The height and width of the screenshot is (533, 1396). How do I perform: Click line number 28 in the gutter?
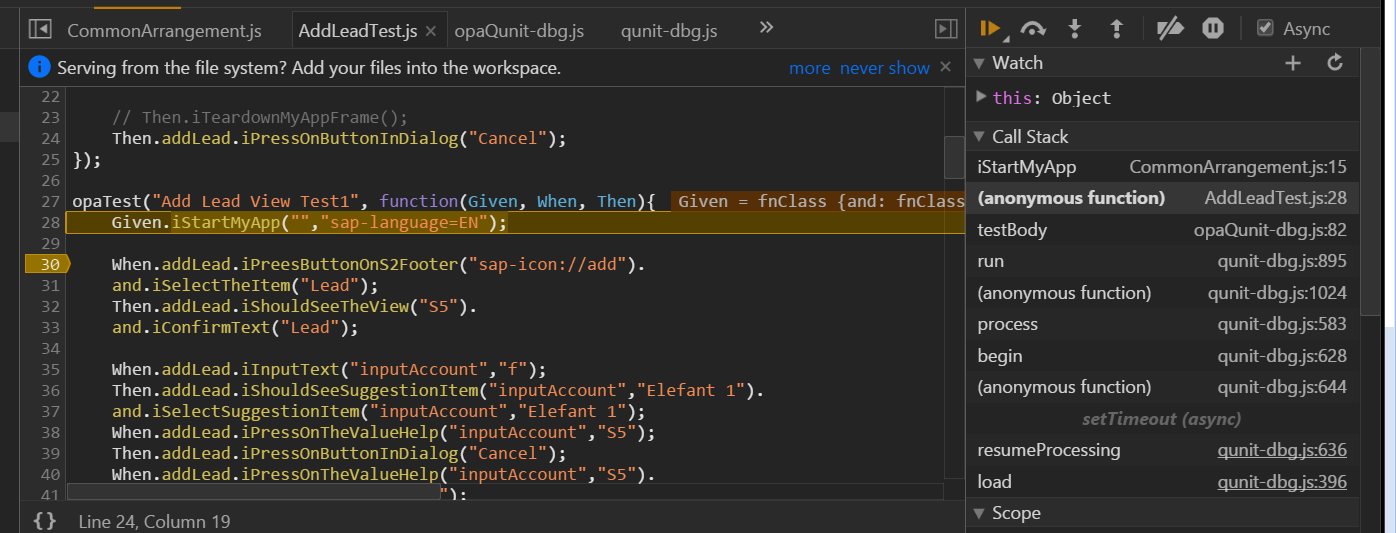coord(50,222)
